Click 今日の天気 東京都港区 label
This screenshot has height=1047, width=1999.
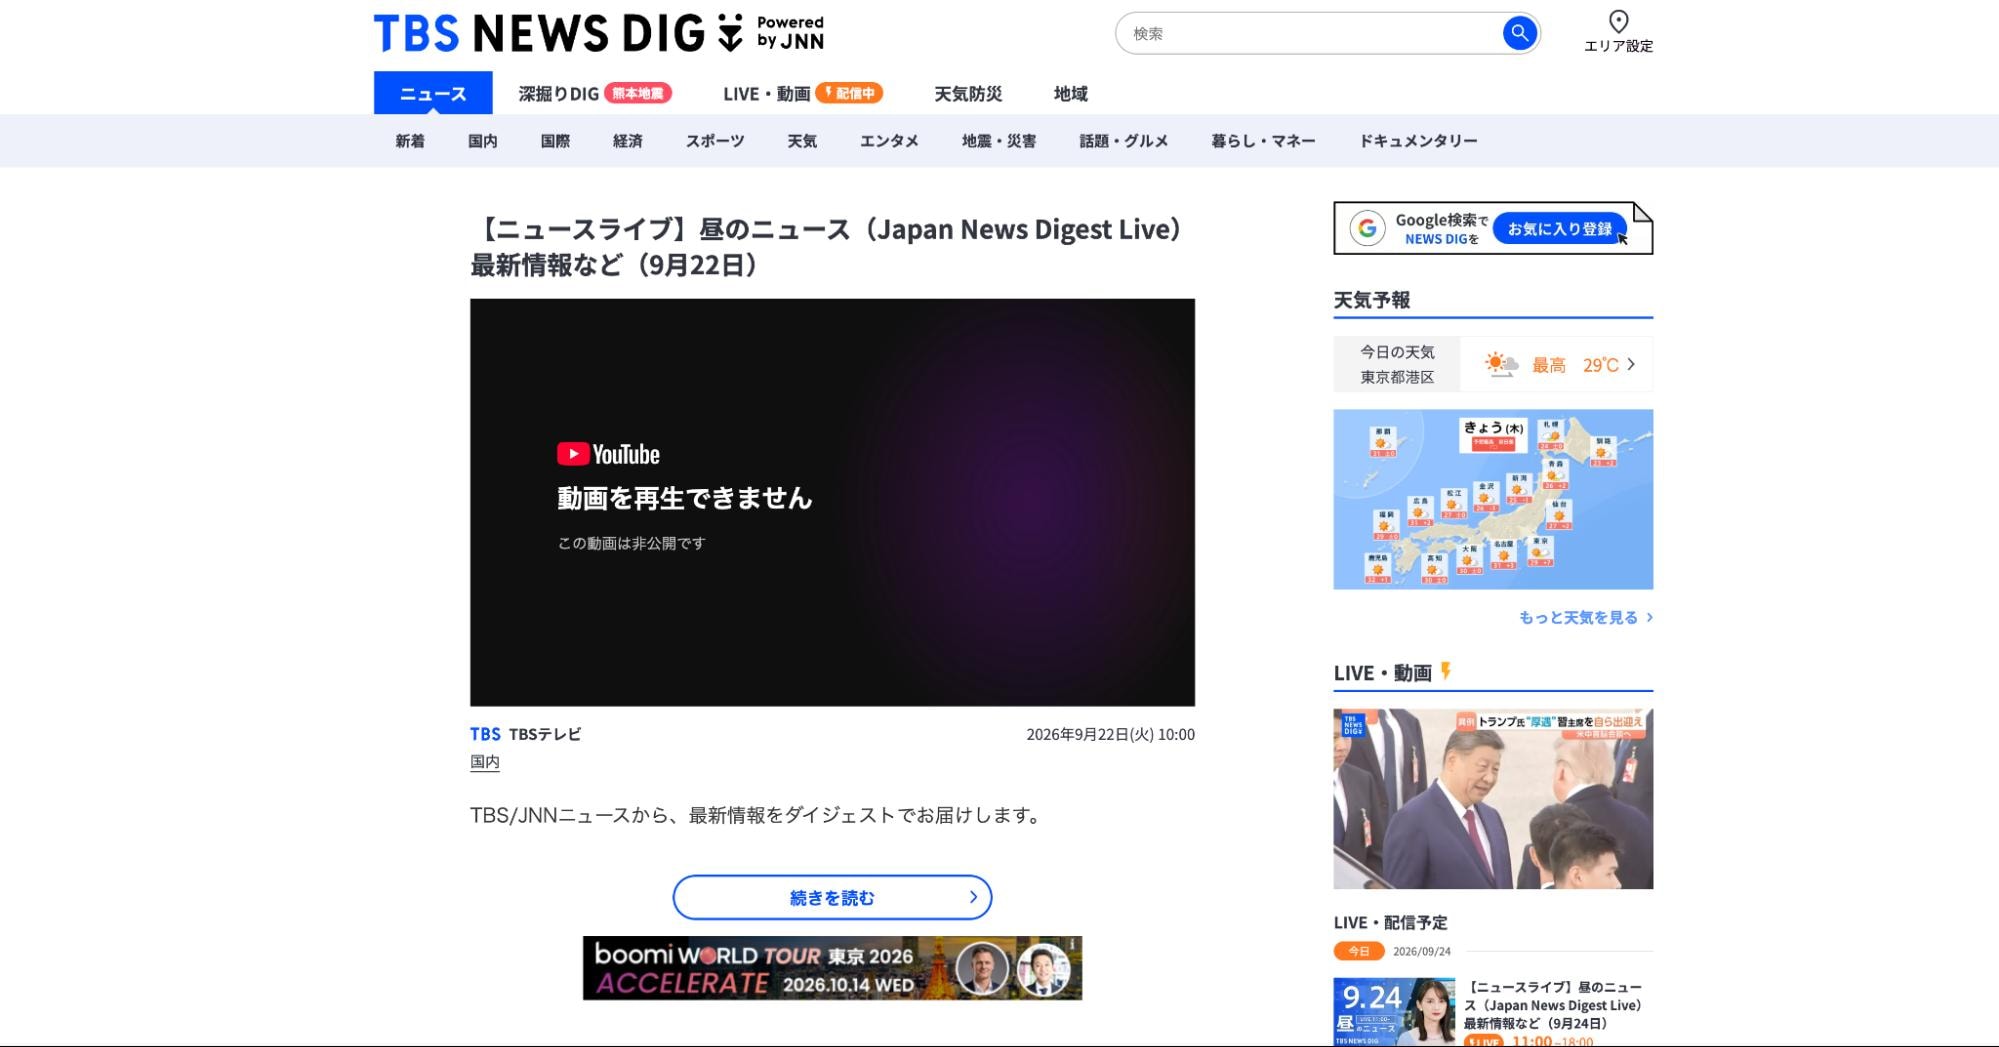point(1397,364)
